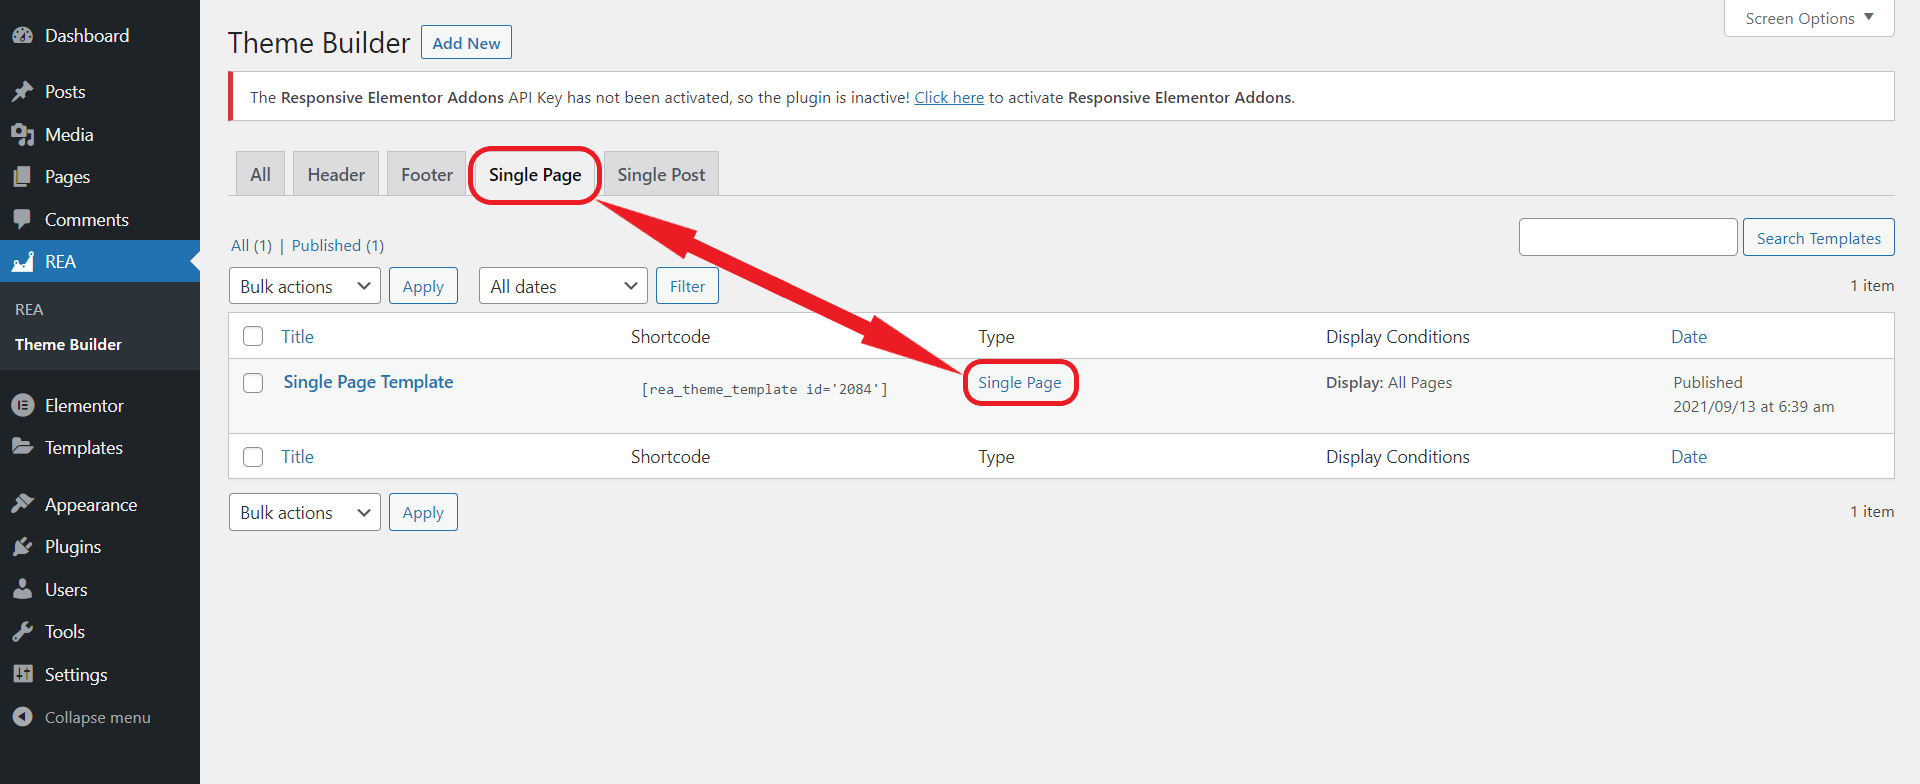Toggle the select-all checkbox in table footer
The width and height of the screenshot is (1920, 784).
click(253, 457)
